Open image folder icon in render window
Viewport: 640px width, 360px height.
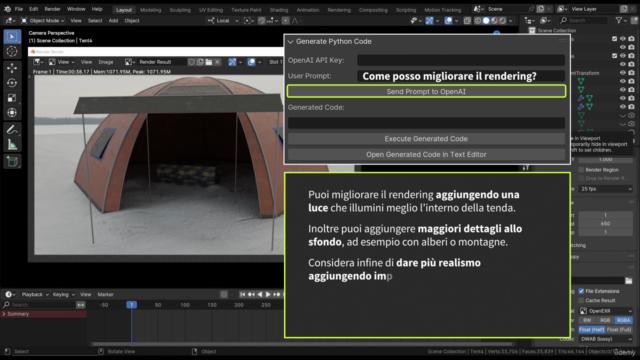click(x=209, y=62)
